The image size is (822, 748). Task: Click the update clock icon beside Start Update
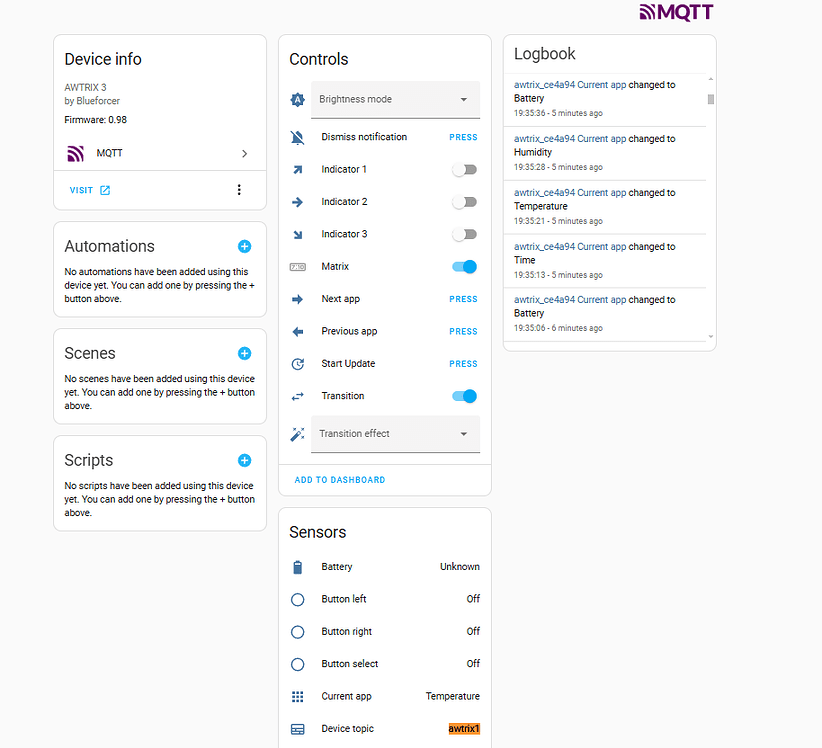click(x=296, y=363)
